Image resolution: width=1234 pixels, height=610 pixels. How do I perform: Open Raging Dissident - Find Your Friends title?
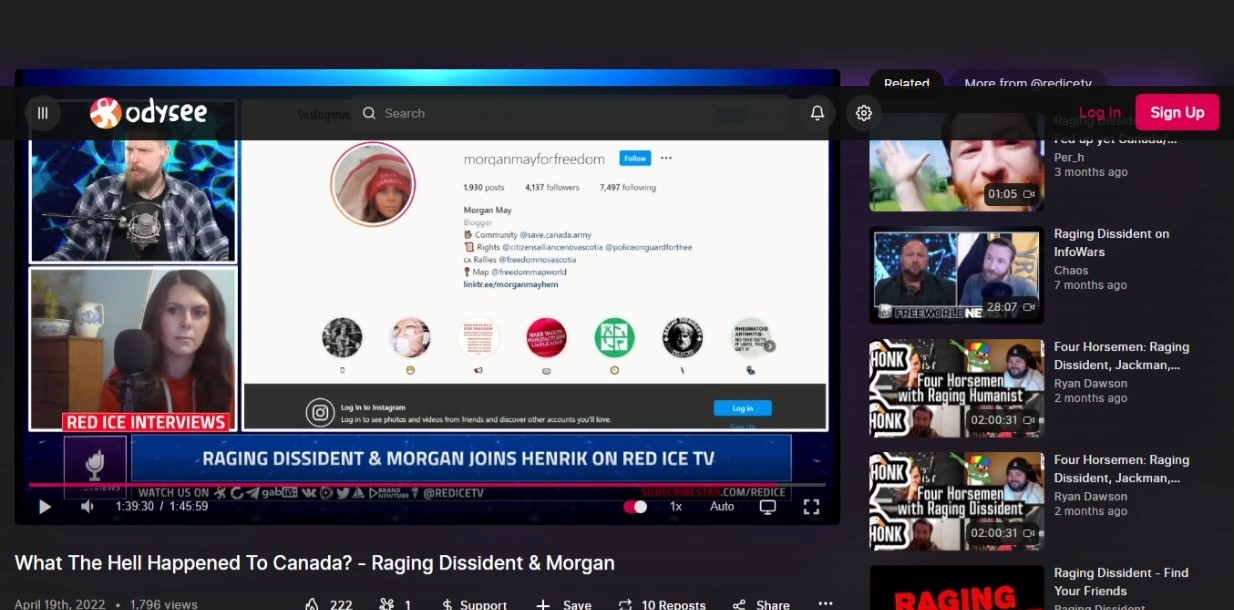(x=1121, y=582)
